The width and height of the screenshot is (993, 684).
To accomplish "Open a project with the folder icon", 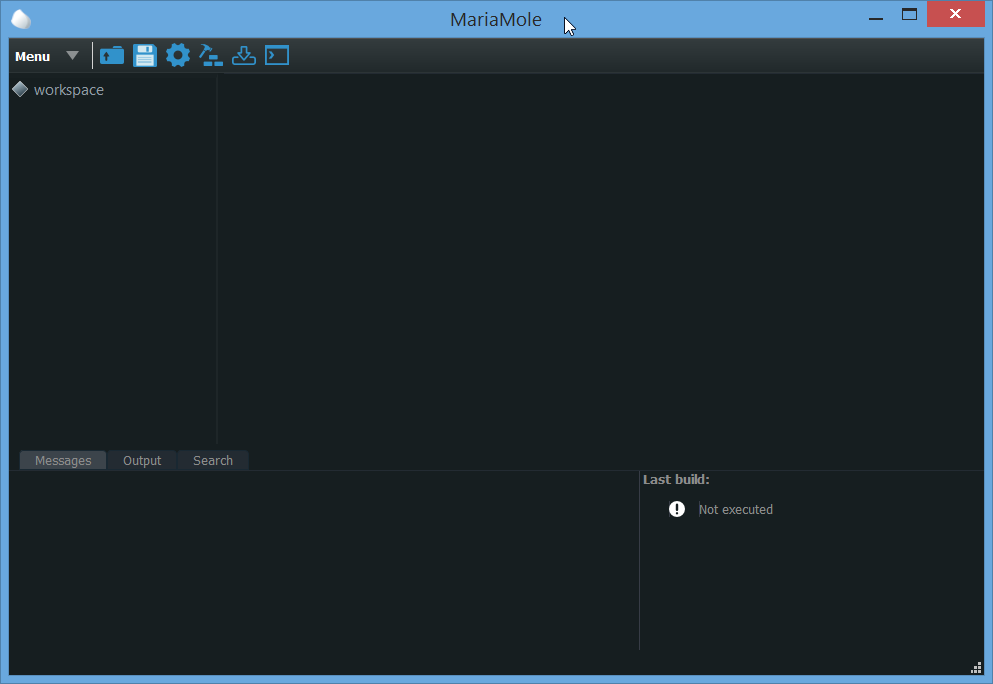I will pyautogui.click(x=112, y=56).
